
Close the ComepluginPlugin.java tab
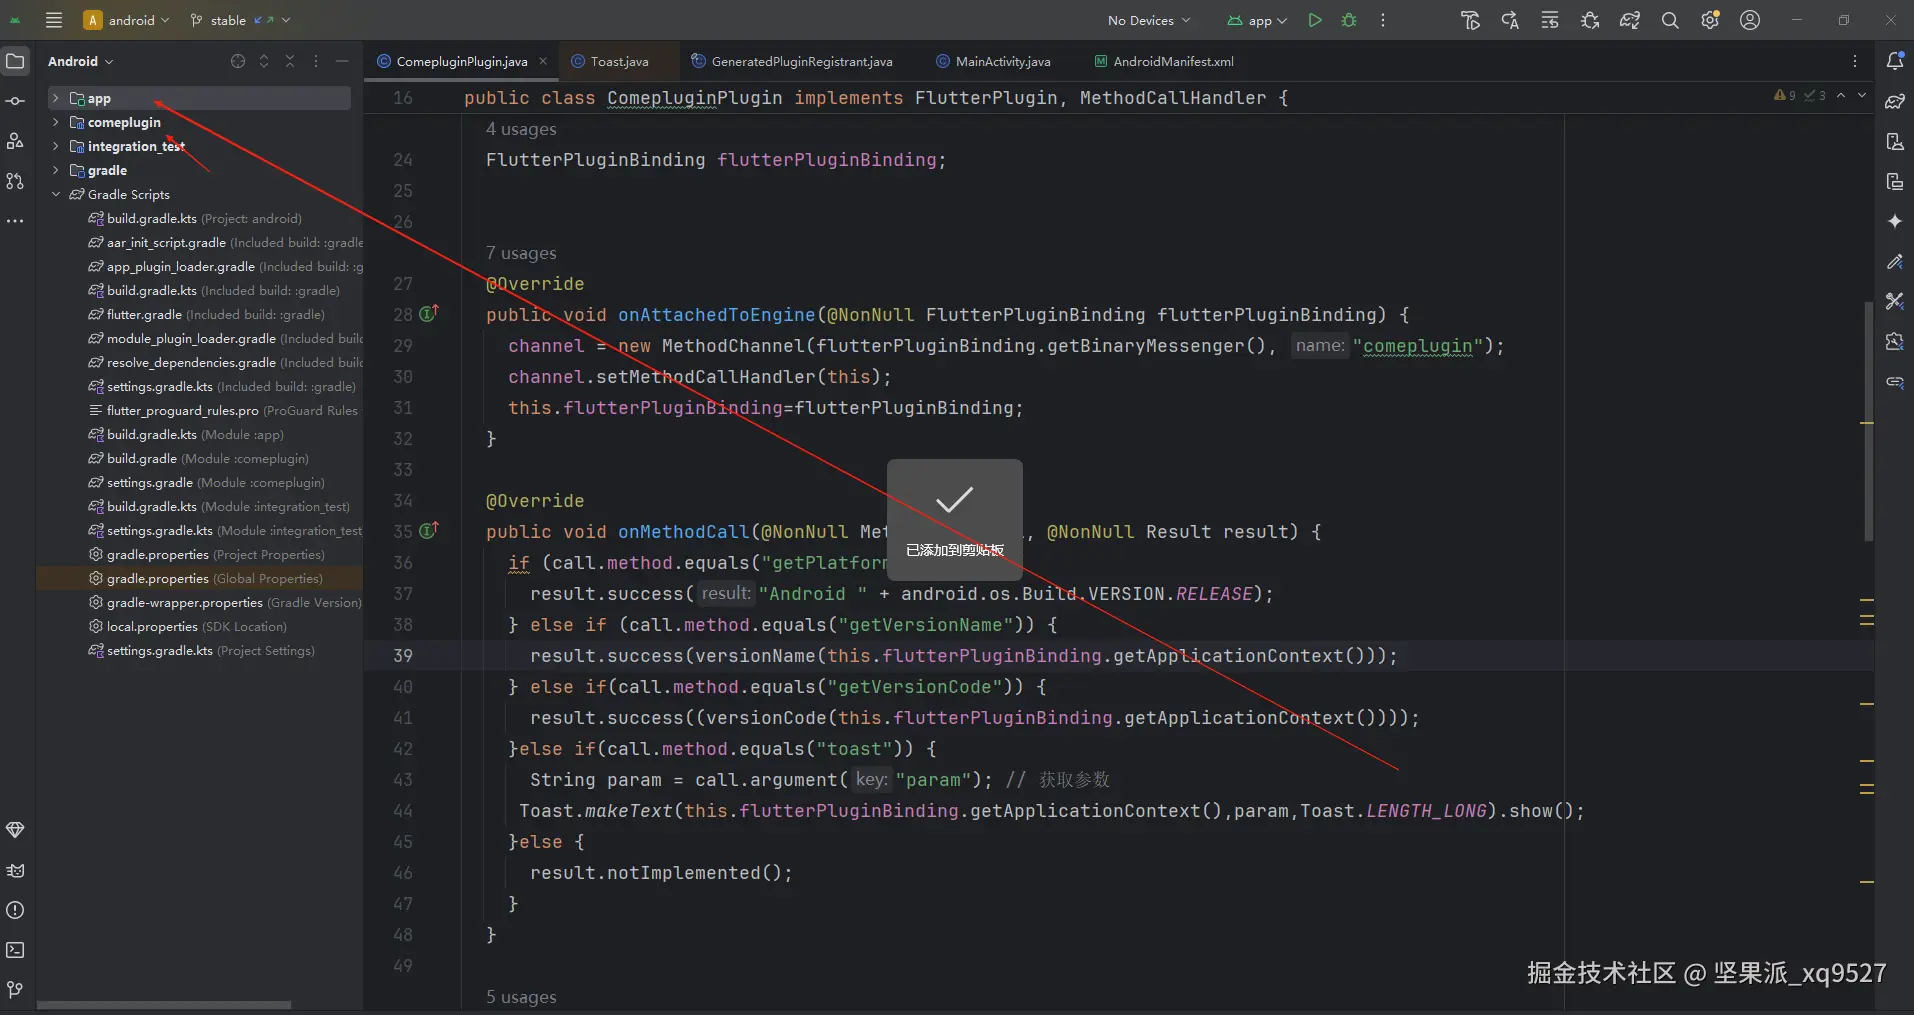pyautogui.click(x=543, y=61)
